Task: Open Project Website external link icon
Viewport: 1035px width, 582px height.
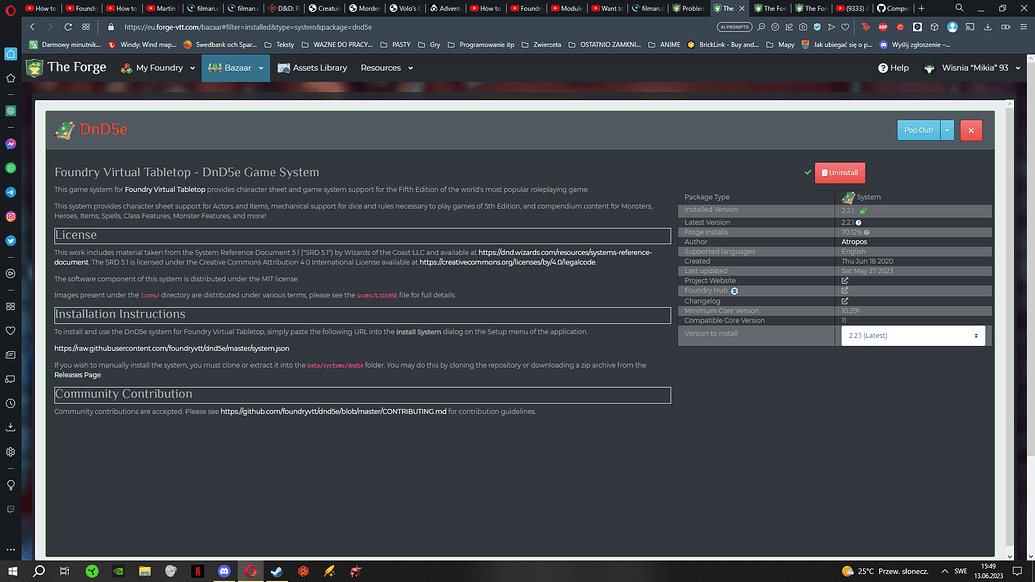Action: (x=844, y=280)
